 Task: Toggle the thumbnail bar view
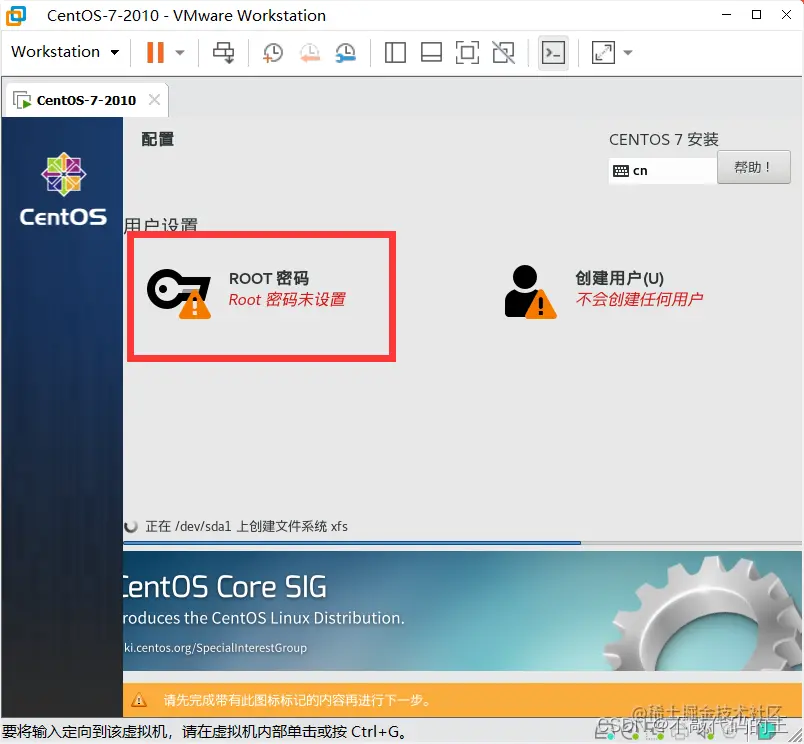tap(431, 52)
